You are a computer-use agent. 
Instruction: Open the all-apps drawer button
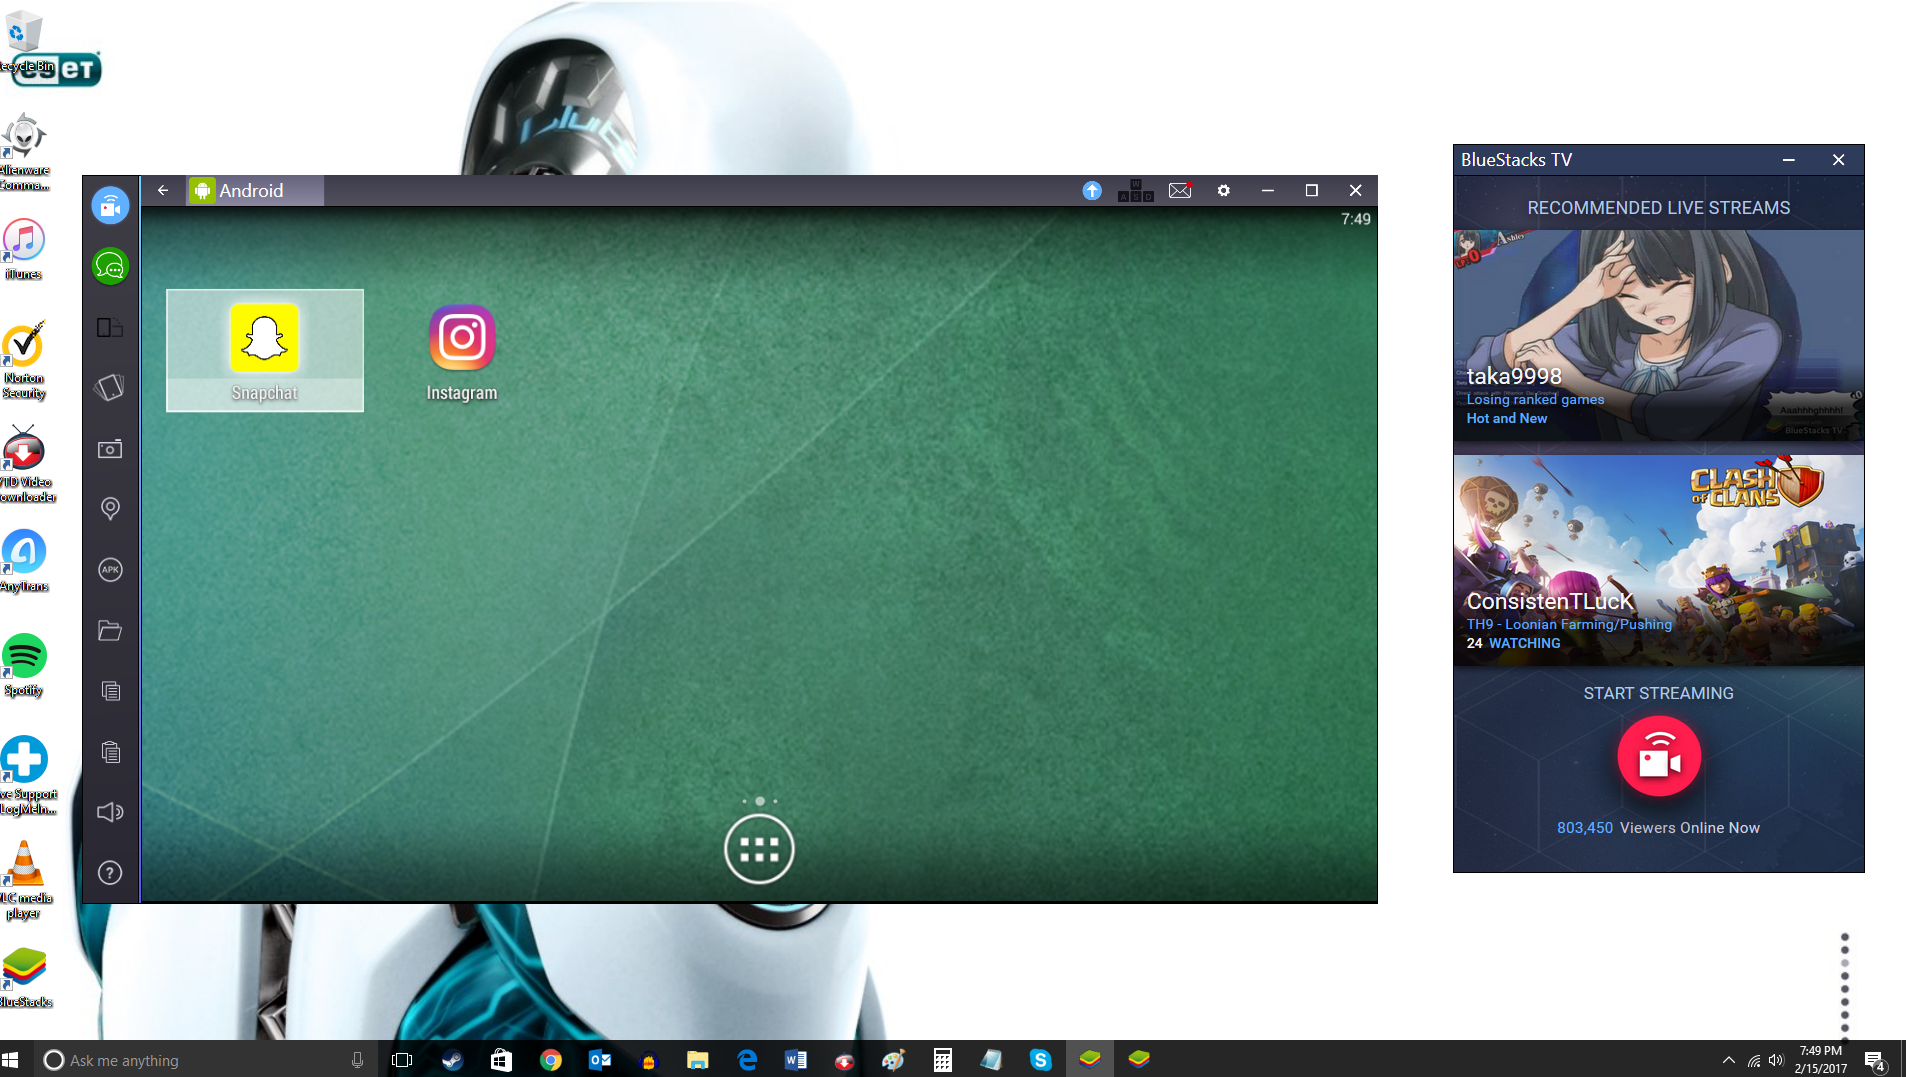pyautogui.click(x=759, y=850)
